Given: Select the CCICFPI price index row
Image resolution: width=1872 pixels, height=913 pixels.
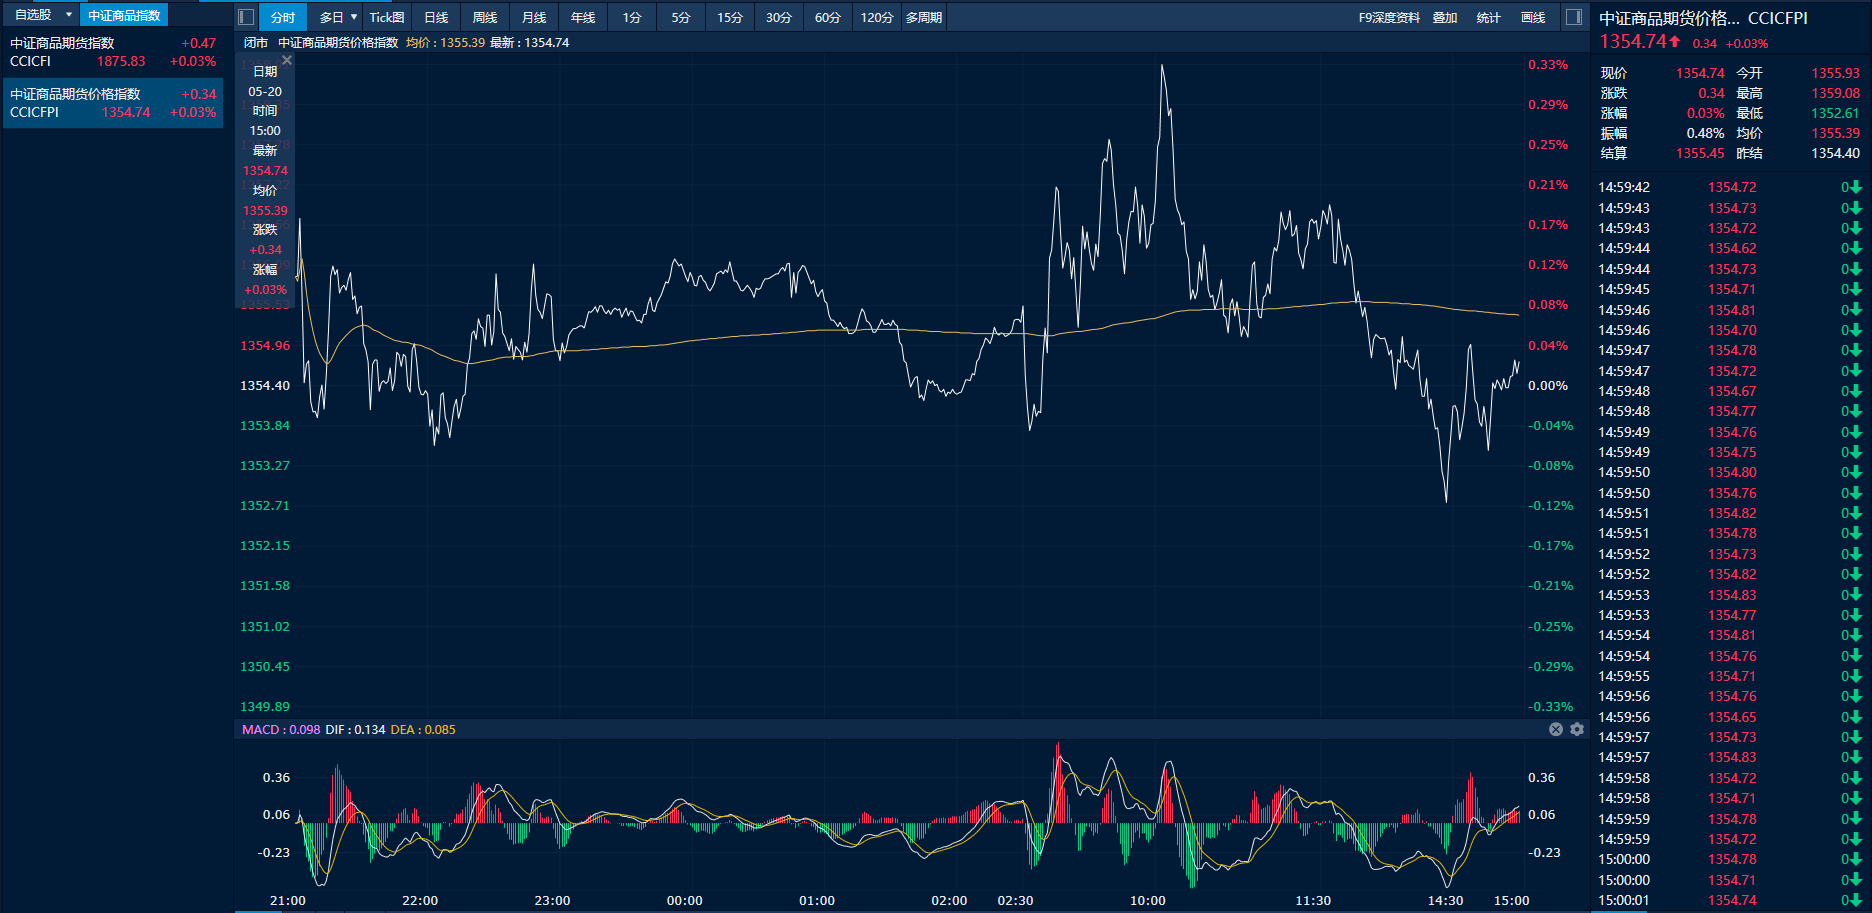Looking at the screenshot, I should [x=112, y=103].
